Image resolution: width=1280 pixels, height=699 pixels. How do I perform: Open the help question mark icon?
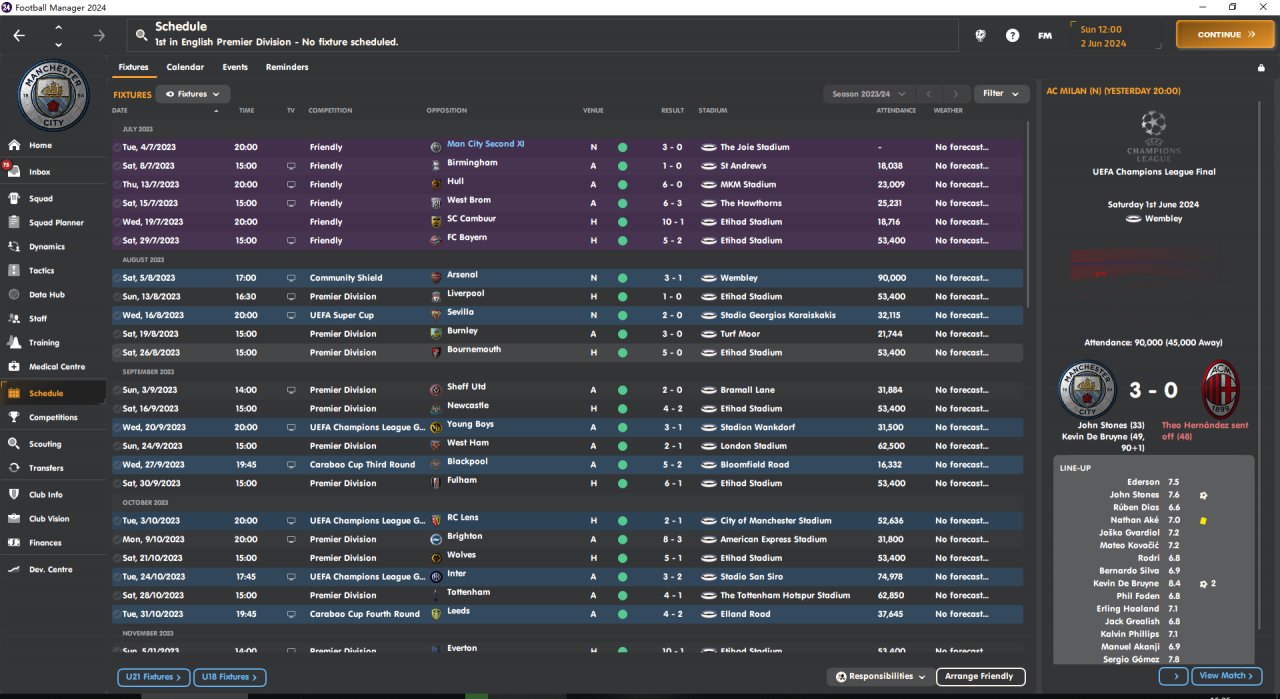click(x=1012, y=35)
